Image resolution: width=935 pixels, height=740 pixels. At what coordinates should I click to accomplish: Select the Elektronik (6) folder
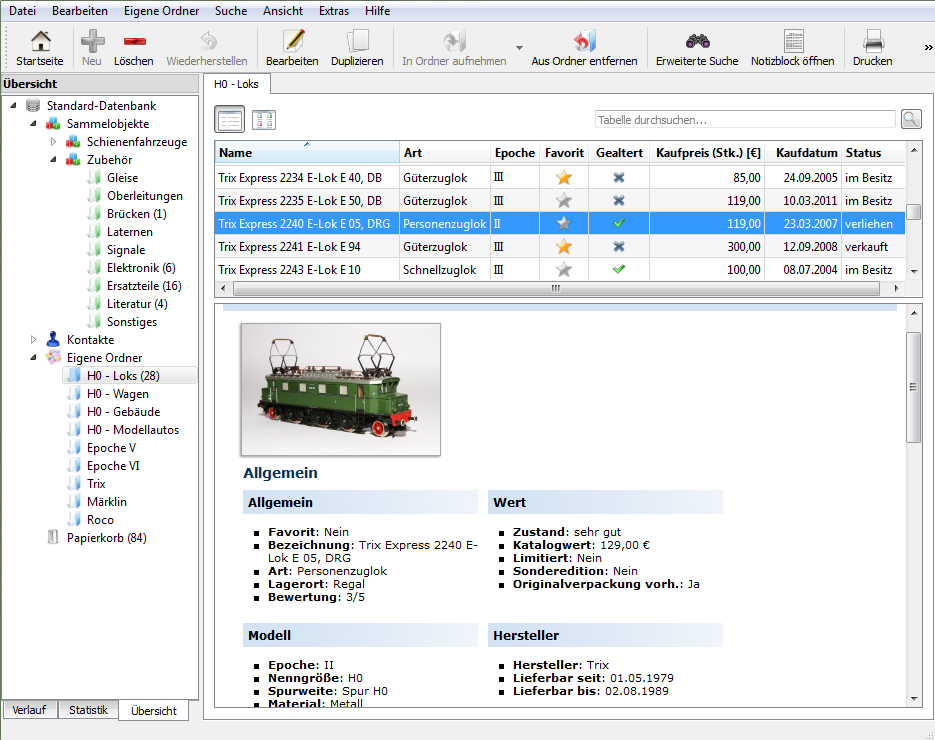click(141, 268)
